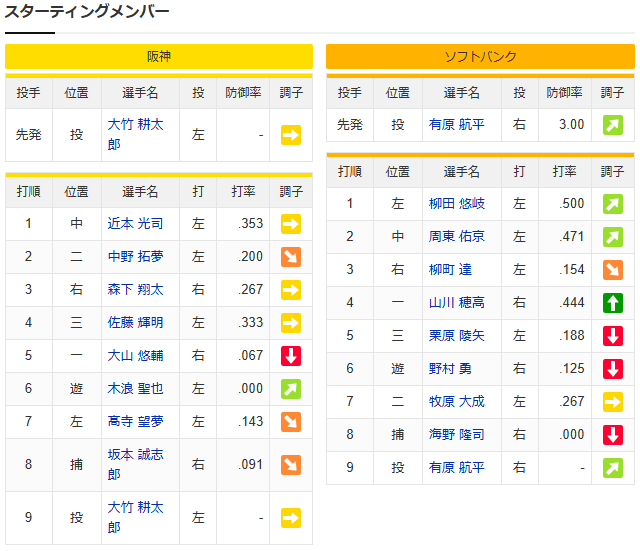Click the flat condition arrow for 森下 翔太

coord(291,290)
